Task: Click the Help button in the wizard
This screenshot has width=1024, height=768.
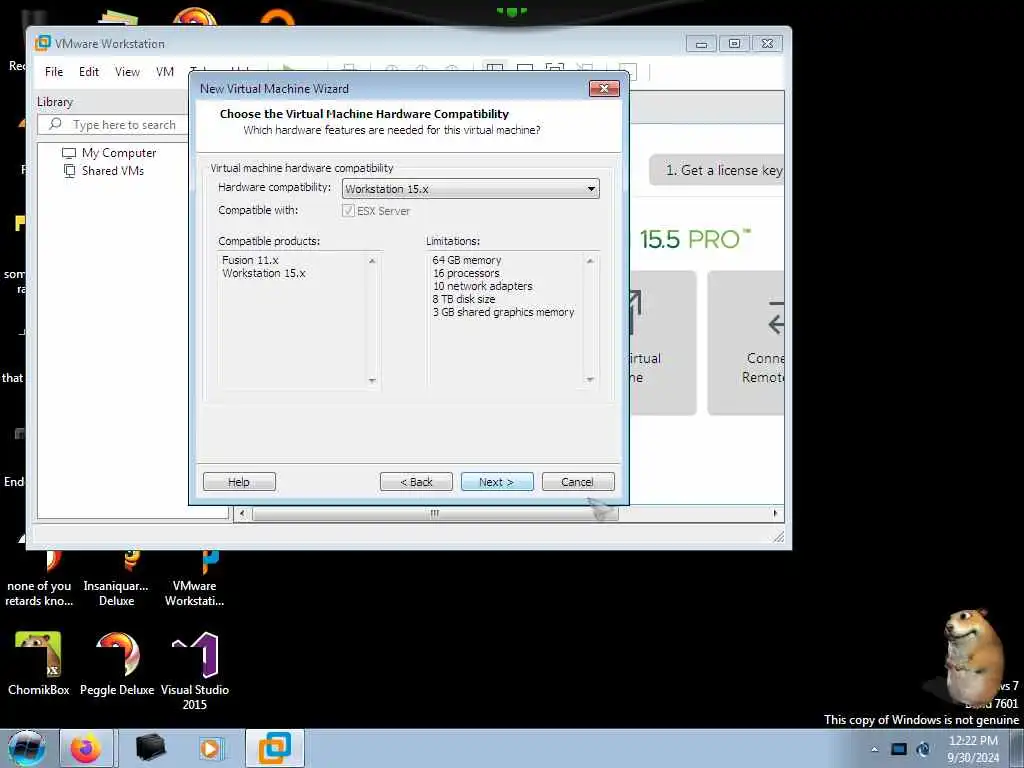Action: [x=239, y=482]
